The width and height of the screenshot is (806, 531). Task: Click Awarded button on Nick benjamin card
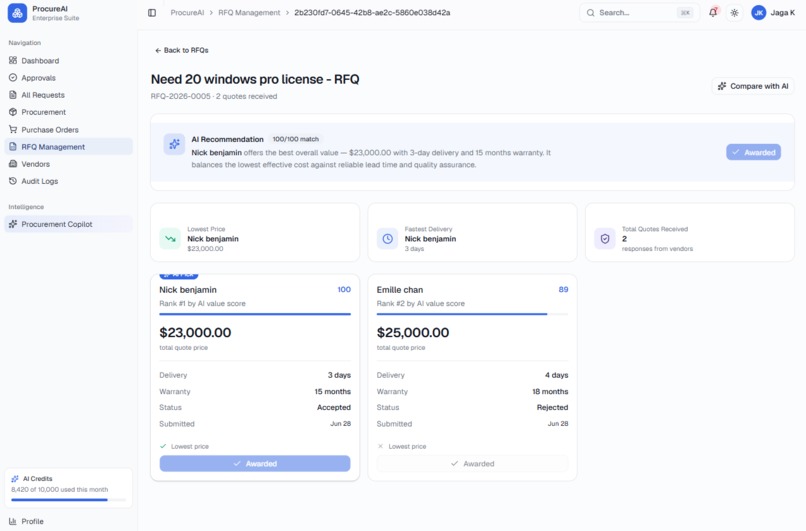tap(255, 463)
